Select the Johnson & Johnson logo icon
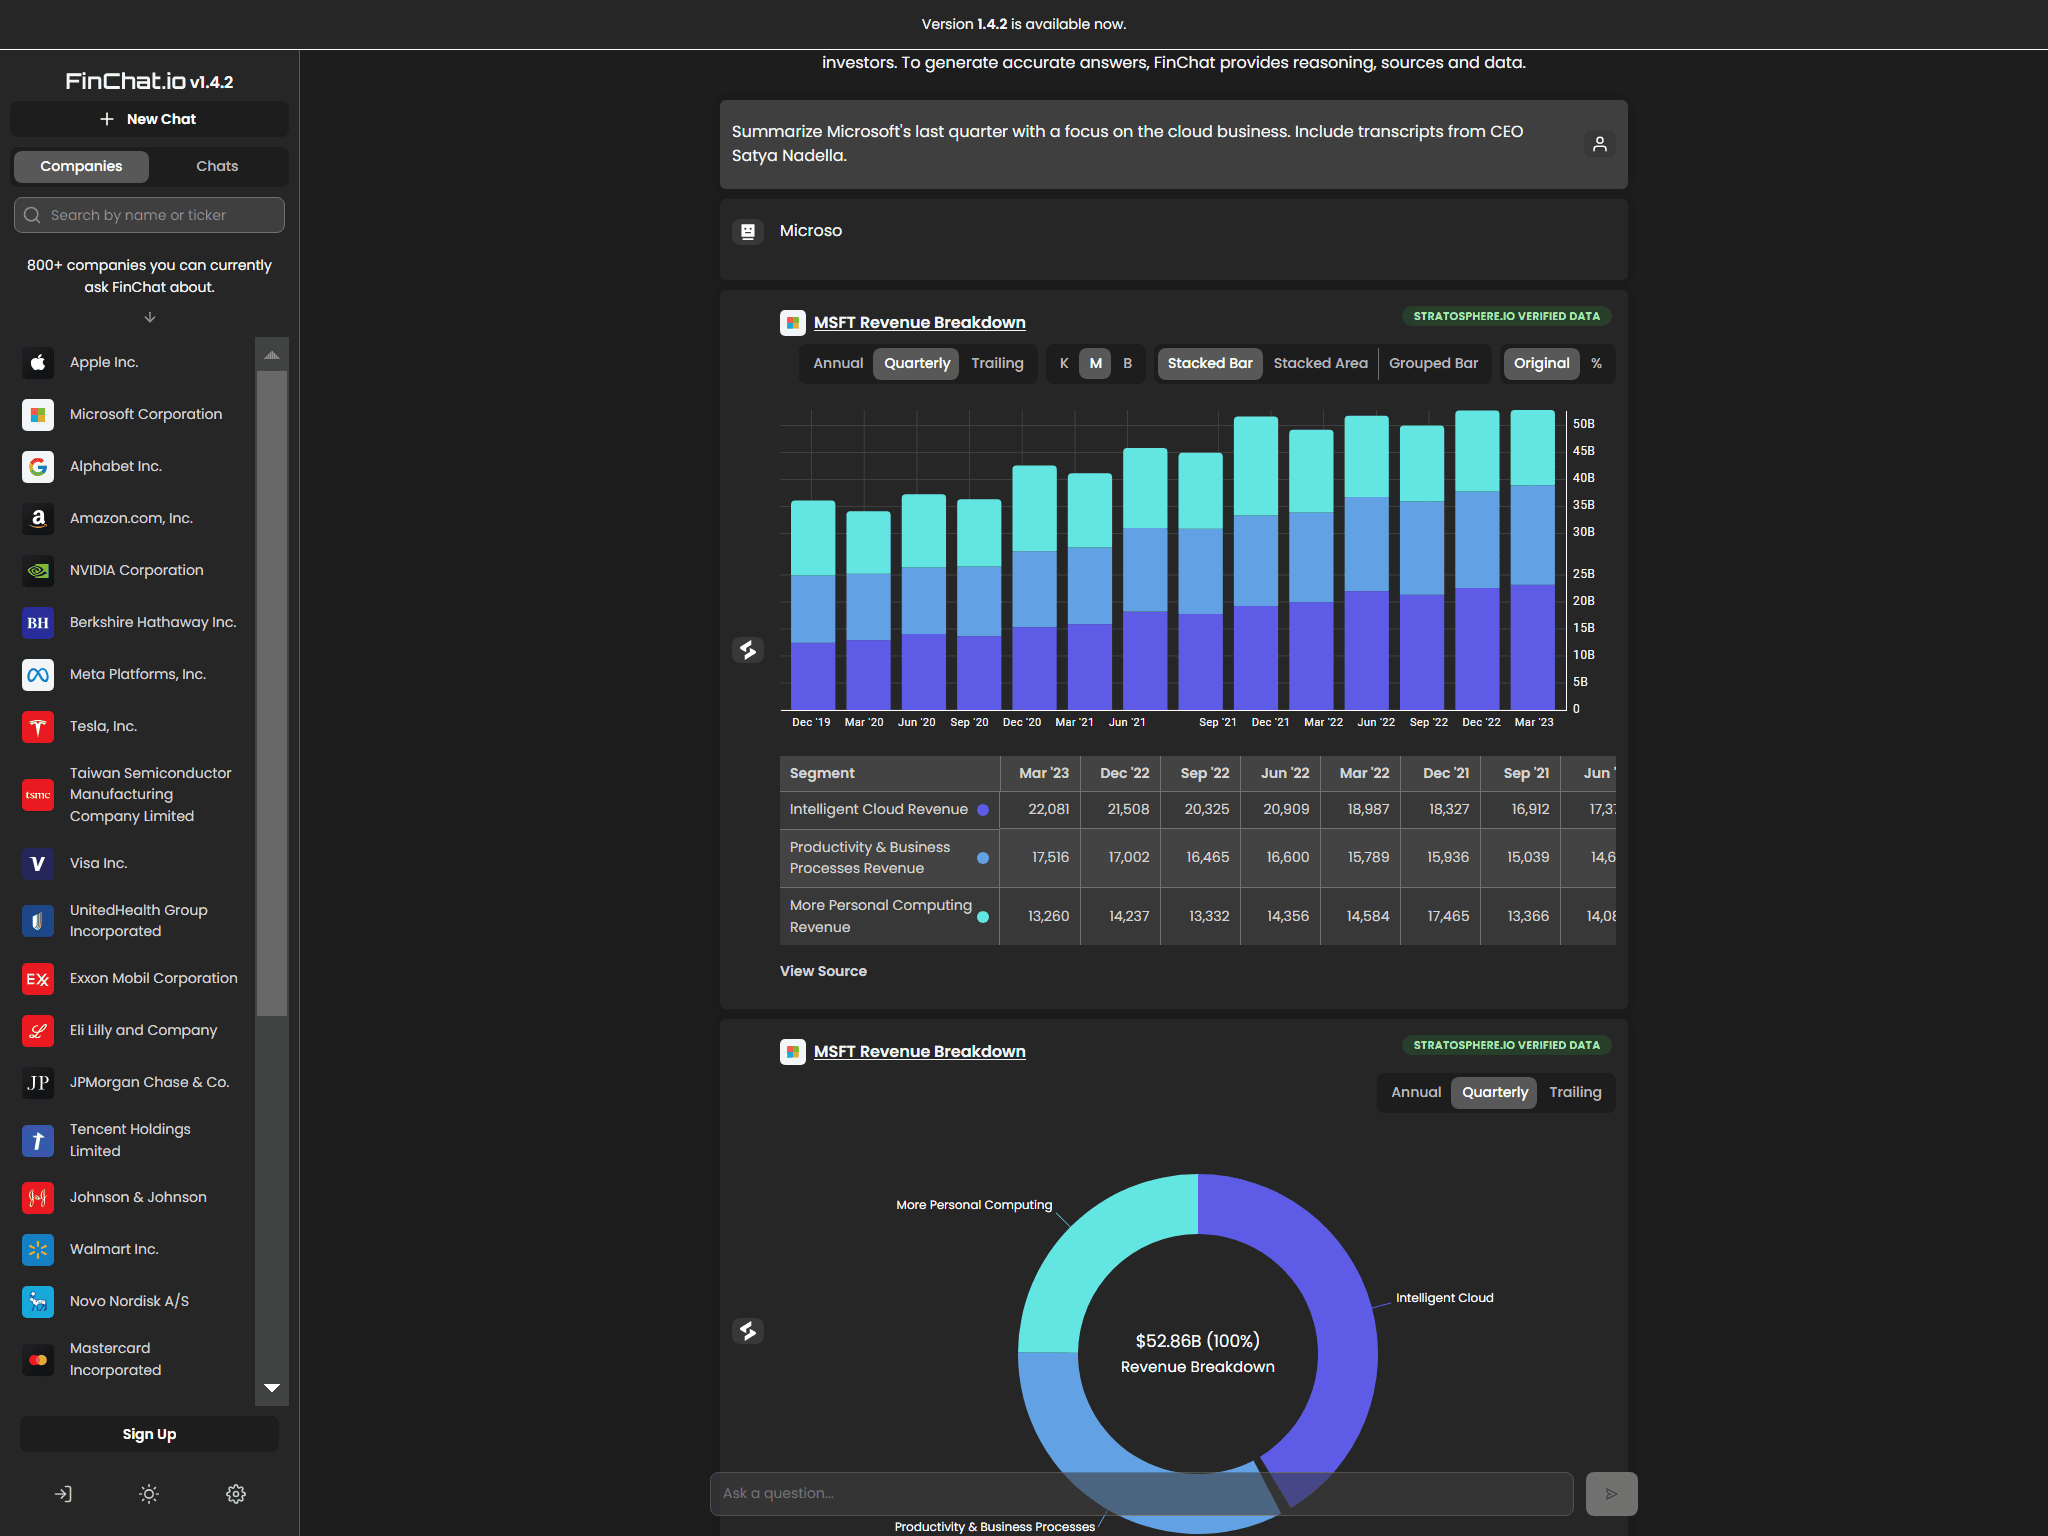The height and width of the screenshot is (1536, 2048). (38, 1198)
